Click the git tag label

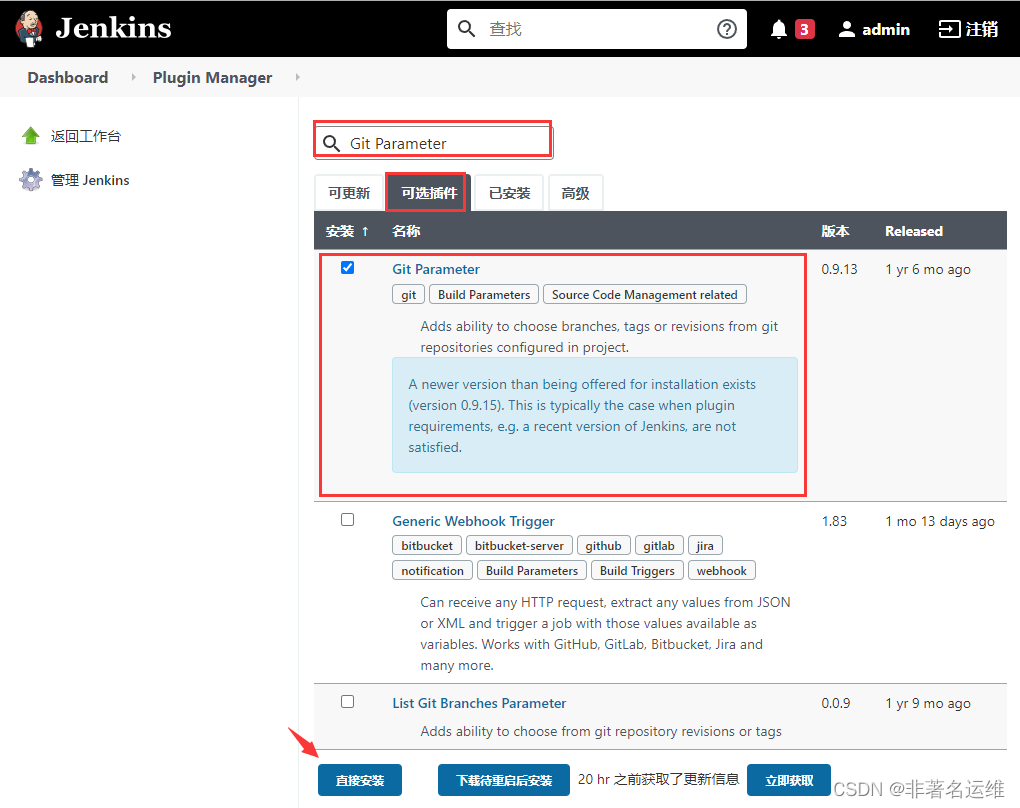point(409,295)
